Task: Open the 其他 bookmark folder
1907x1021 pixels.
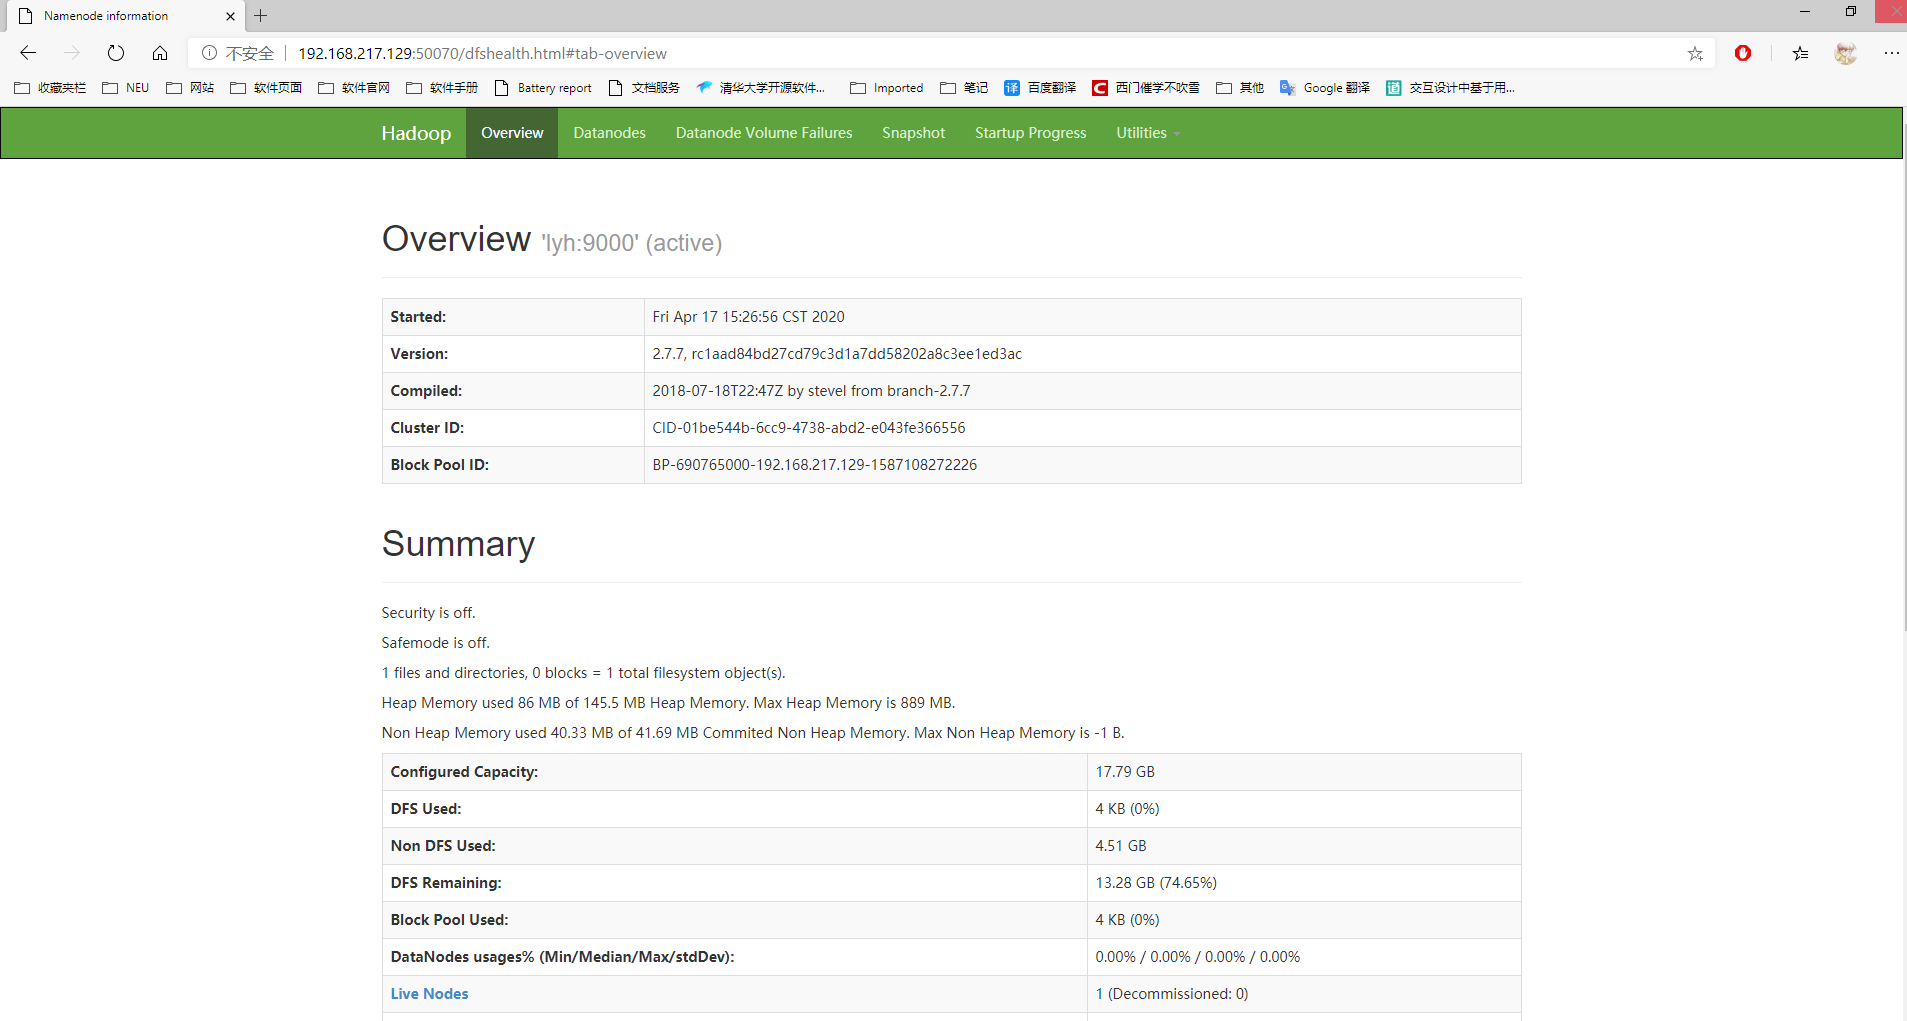Action: (x=1240, y=88)
